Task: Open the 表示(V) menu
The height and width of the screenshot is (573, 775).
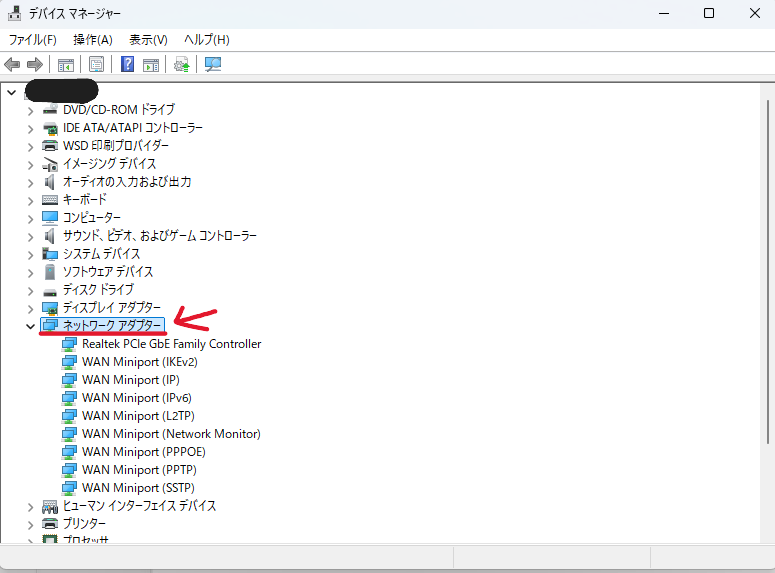Action: click(148, 40)
